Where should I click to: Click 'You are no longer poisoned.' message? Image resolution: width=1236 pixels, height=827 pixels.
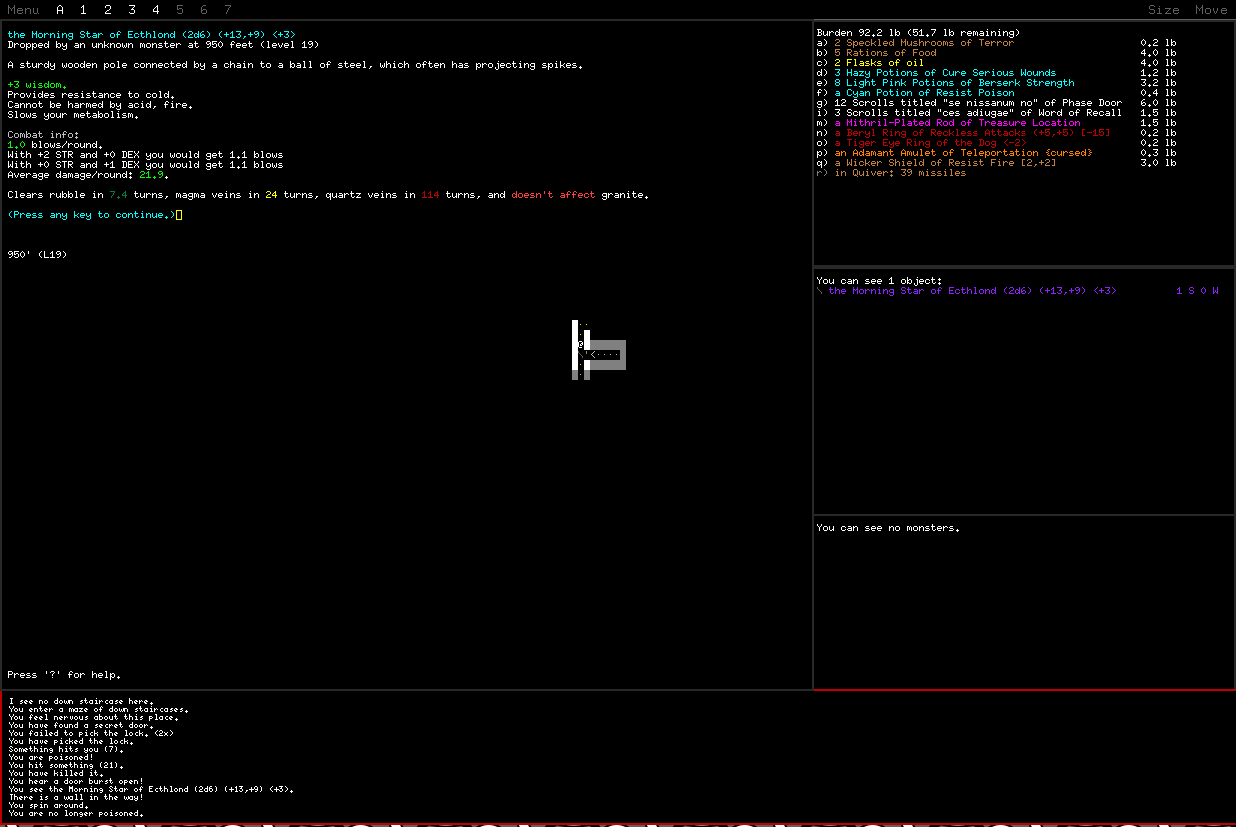click(76, 814)
